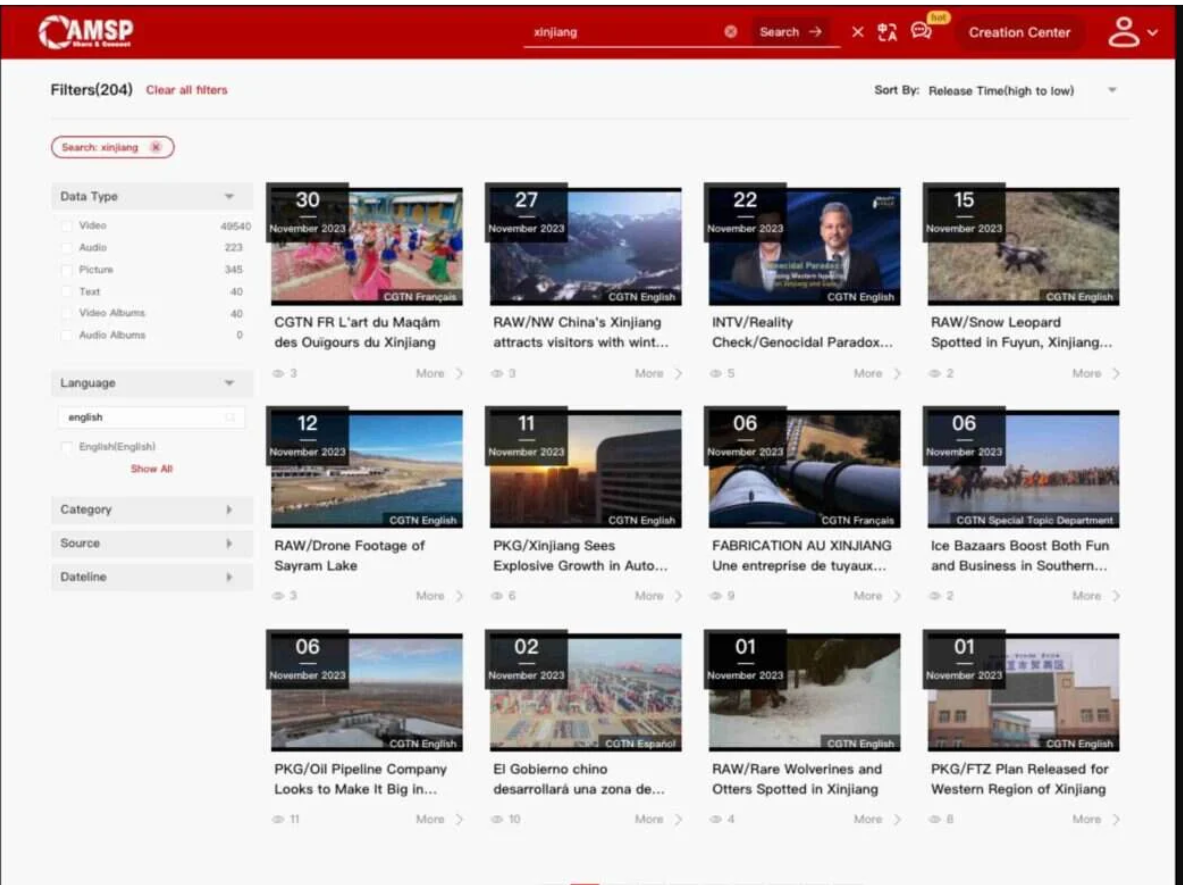Open title 'INTV/Reality Check/Genocidal Paradox'
This screenshot has height=885, width=1183.
click(x=802, y=332)
